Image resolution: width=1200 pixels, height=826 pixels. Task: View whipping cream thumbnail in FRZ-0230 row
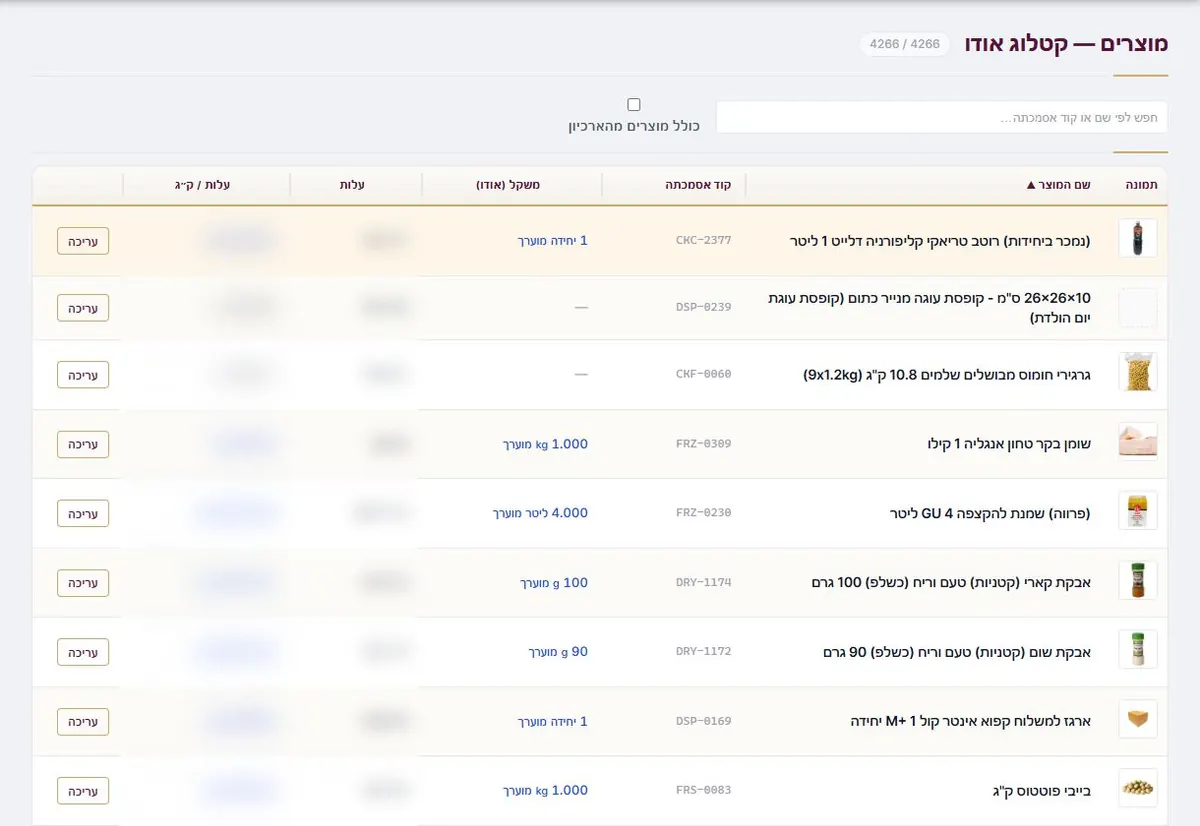tap(1138, 511)
